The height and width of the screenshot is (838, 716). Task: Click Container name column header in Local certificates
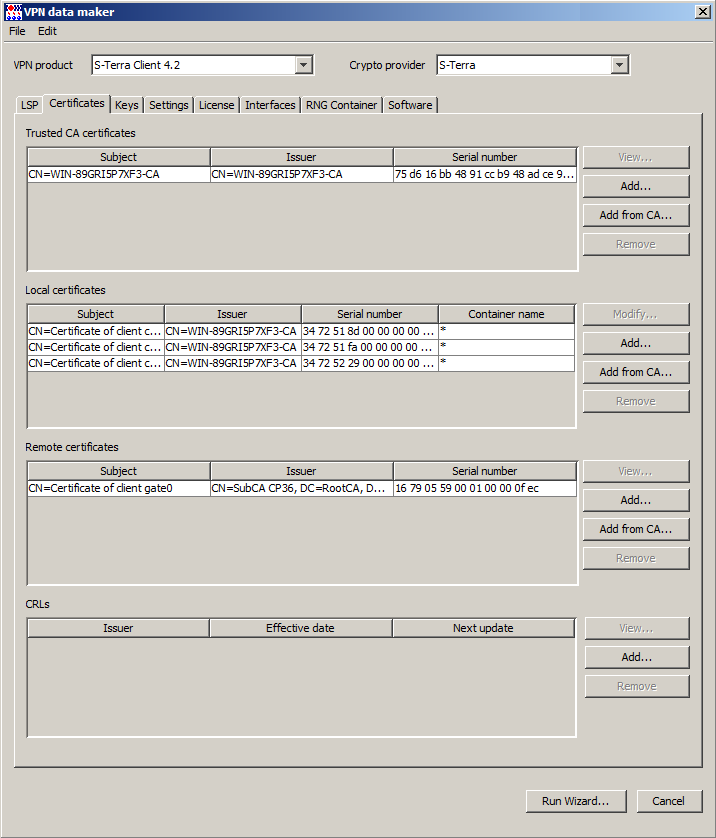(x=507, y=314)
